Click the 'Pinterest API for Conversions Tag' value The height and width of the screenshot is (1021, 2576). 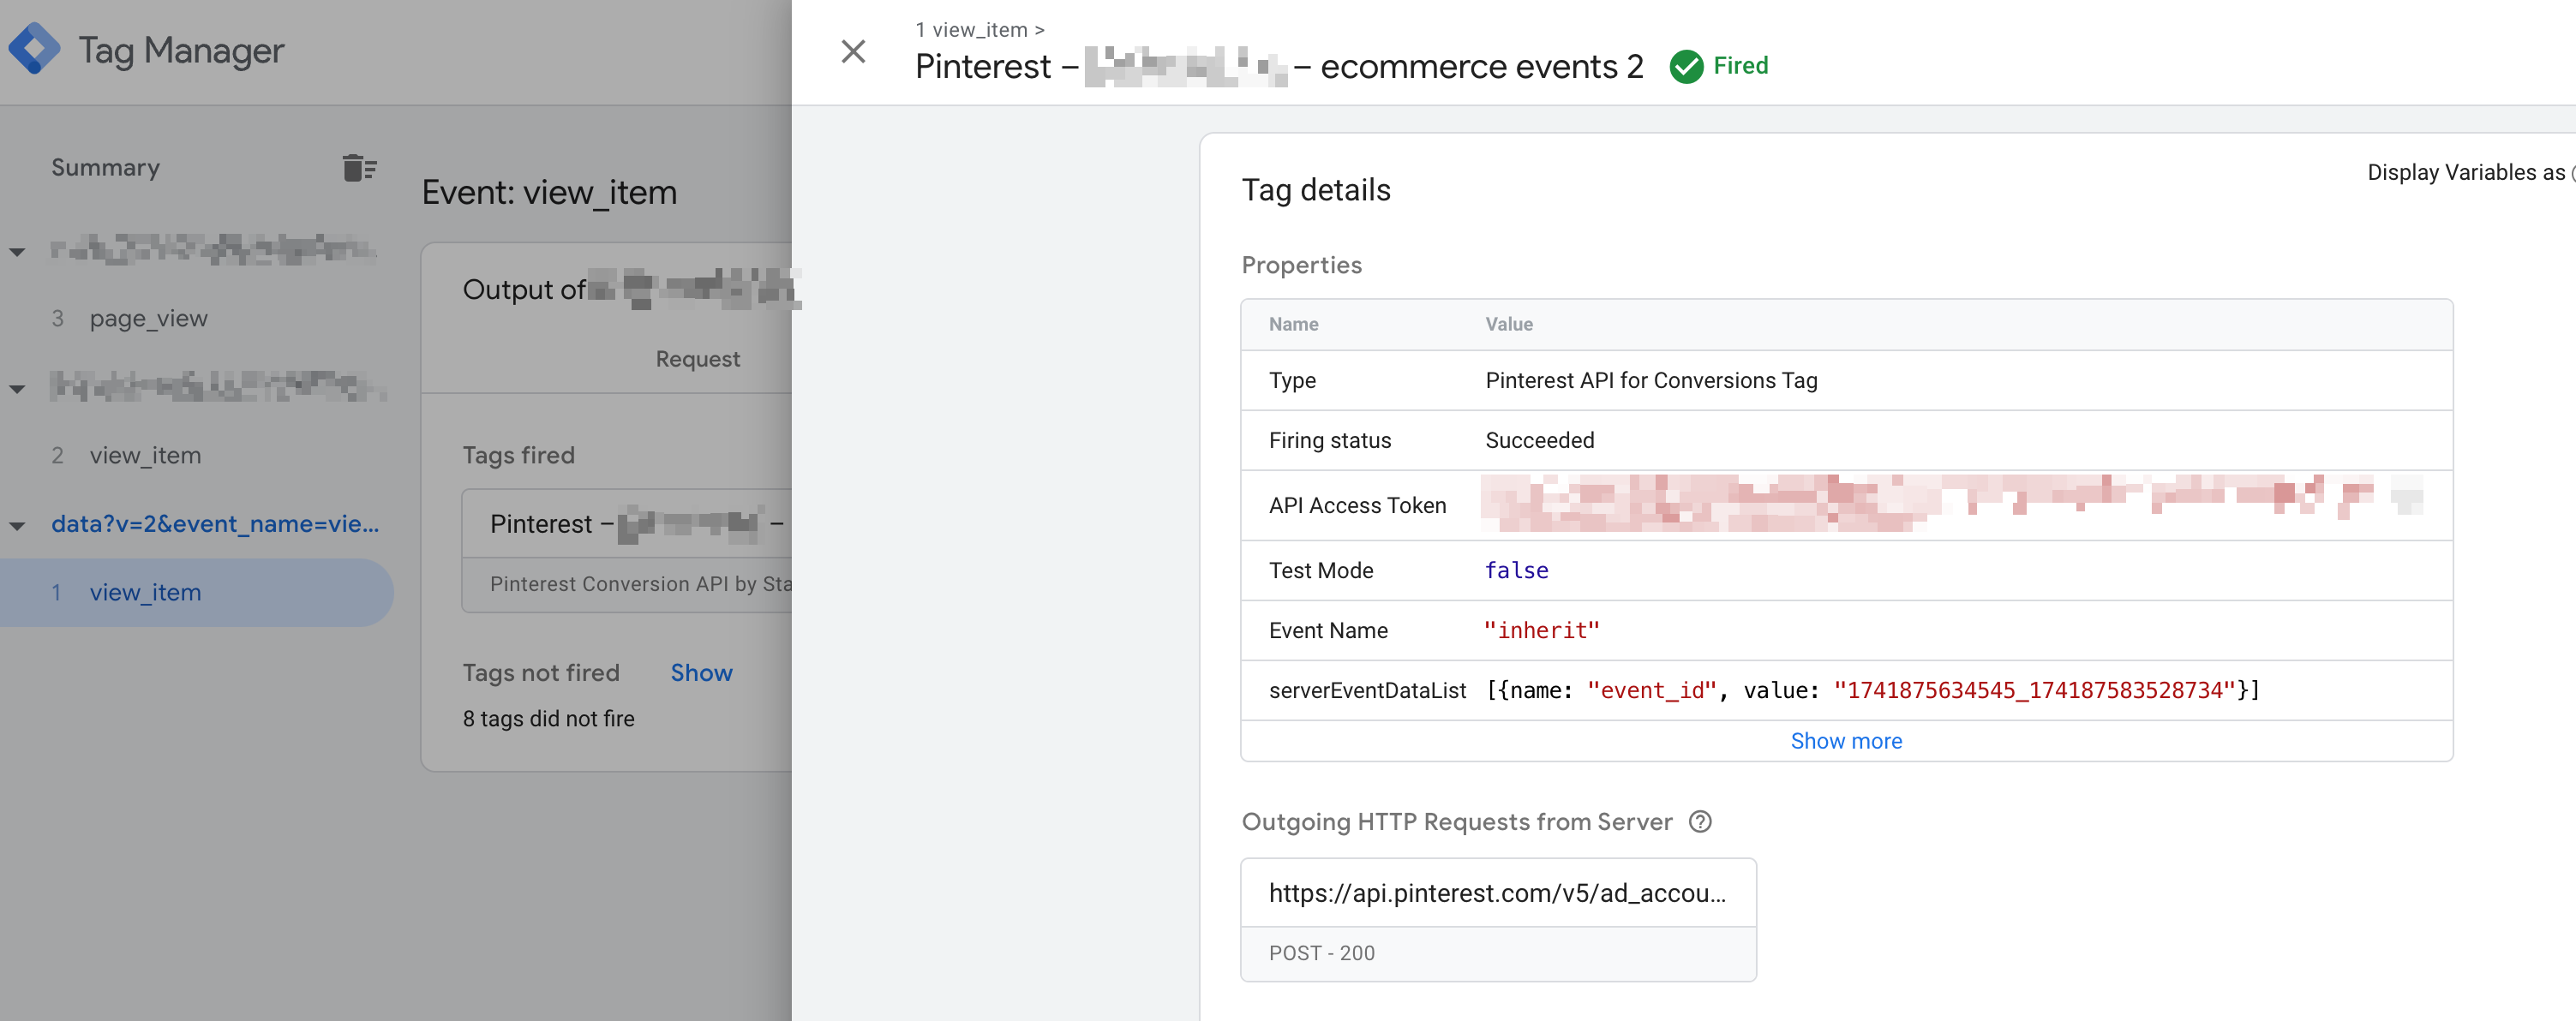tap(1651, 380)
